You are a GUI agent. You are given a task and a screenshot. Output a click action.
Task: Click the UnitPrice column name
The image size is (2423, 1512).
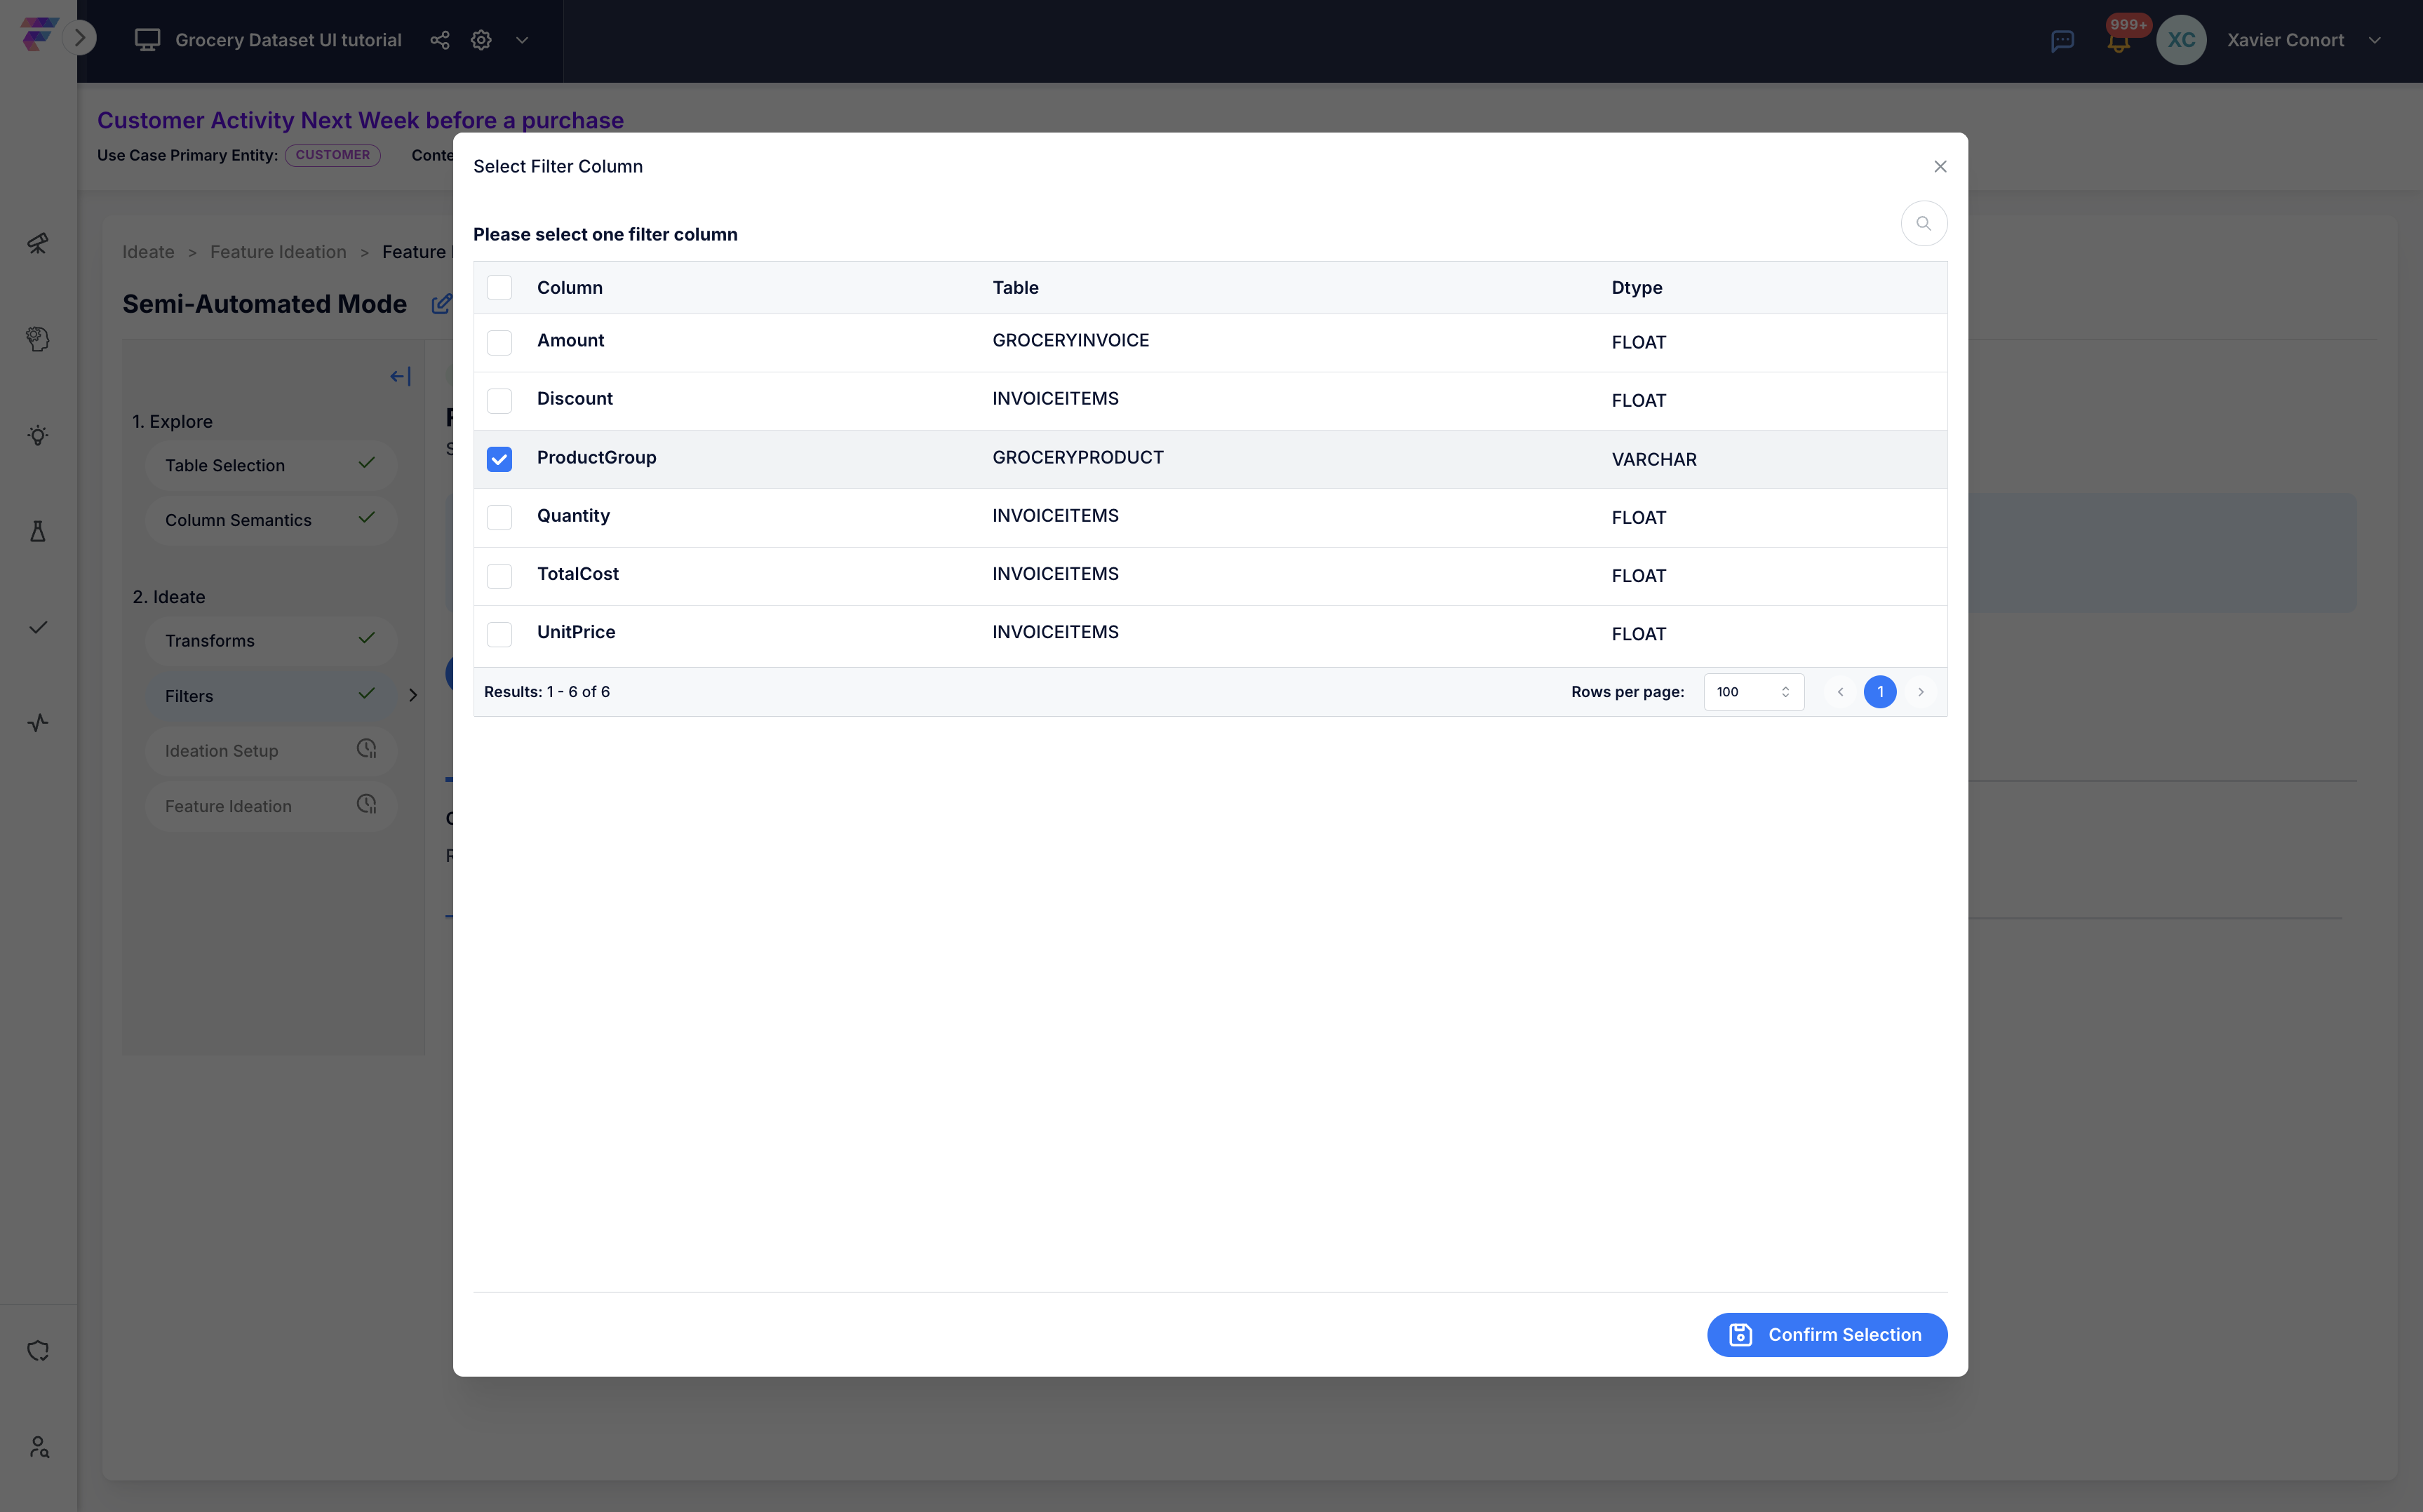[x=576, y=632]
